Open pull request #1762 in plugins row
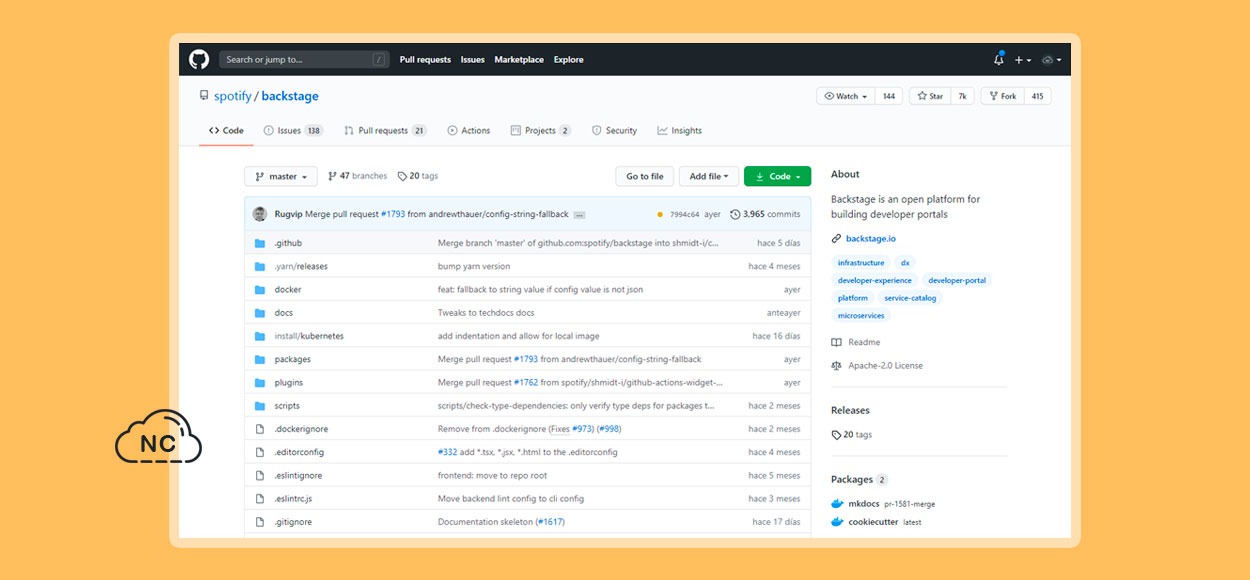This screenshot has height=580, width=1250. coord(526,382)
